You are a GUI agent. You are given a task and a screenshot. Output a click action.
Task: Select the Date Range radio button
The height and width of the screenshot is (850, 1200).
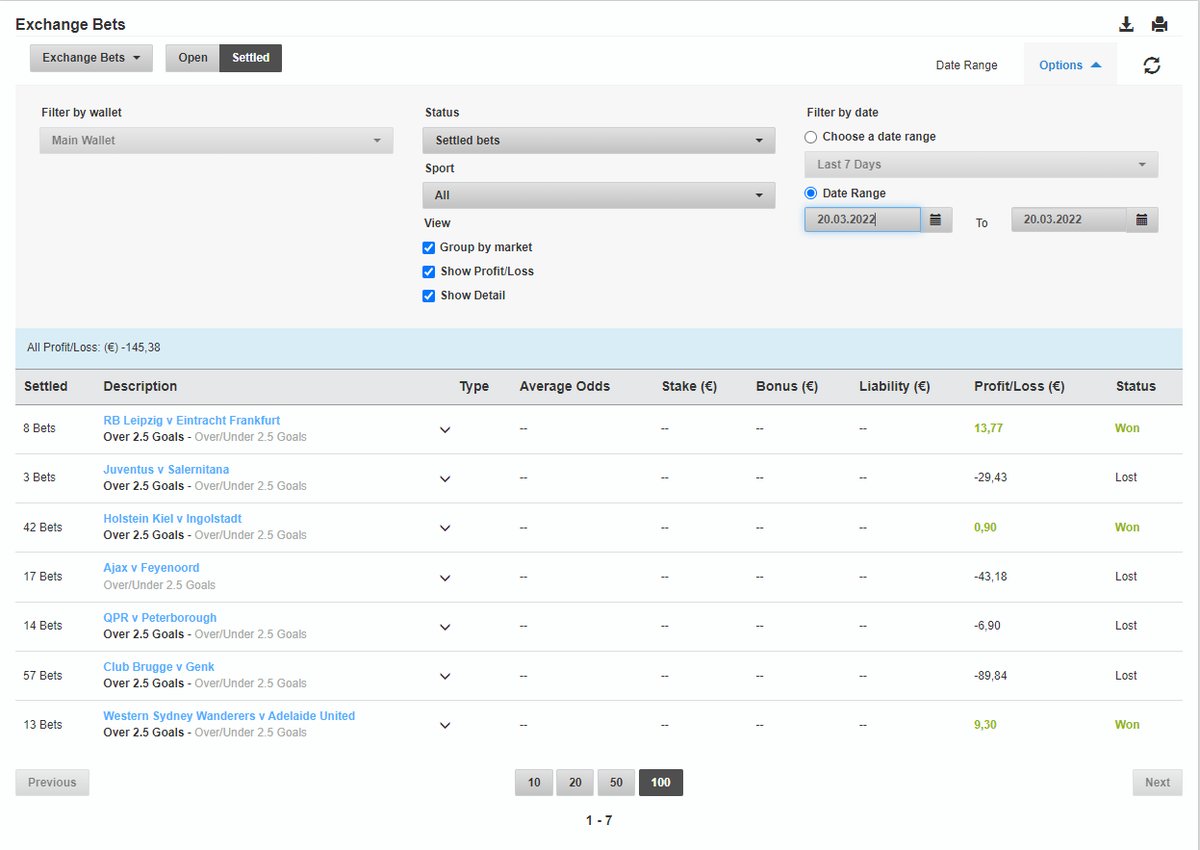click(811, 194)
